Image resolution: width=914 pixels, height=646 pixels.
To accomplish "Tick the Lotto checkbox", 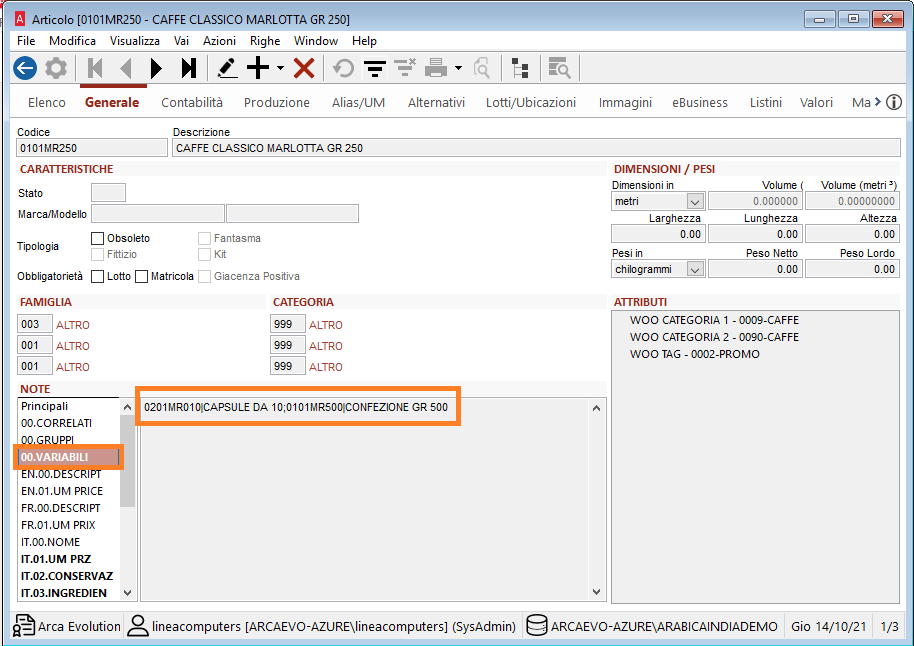I will tap(98, 276).
